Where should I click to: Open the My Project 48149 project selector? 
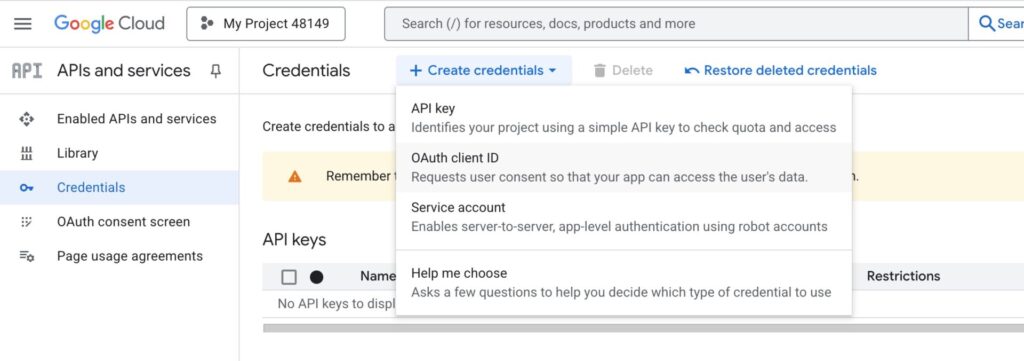pos(266,24)
